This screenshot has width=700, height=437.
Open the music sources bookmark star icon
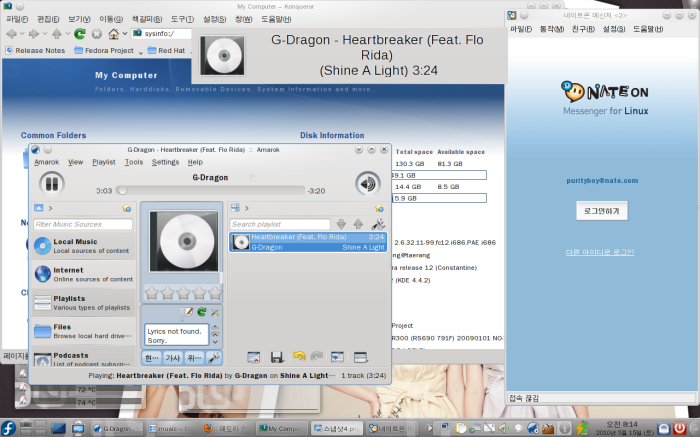pyautogui.click(x=127, y=208)
